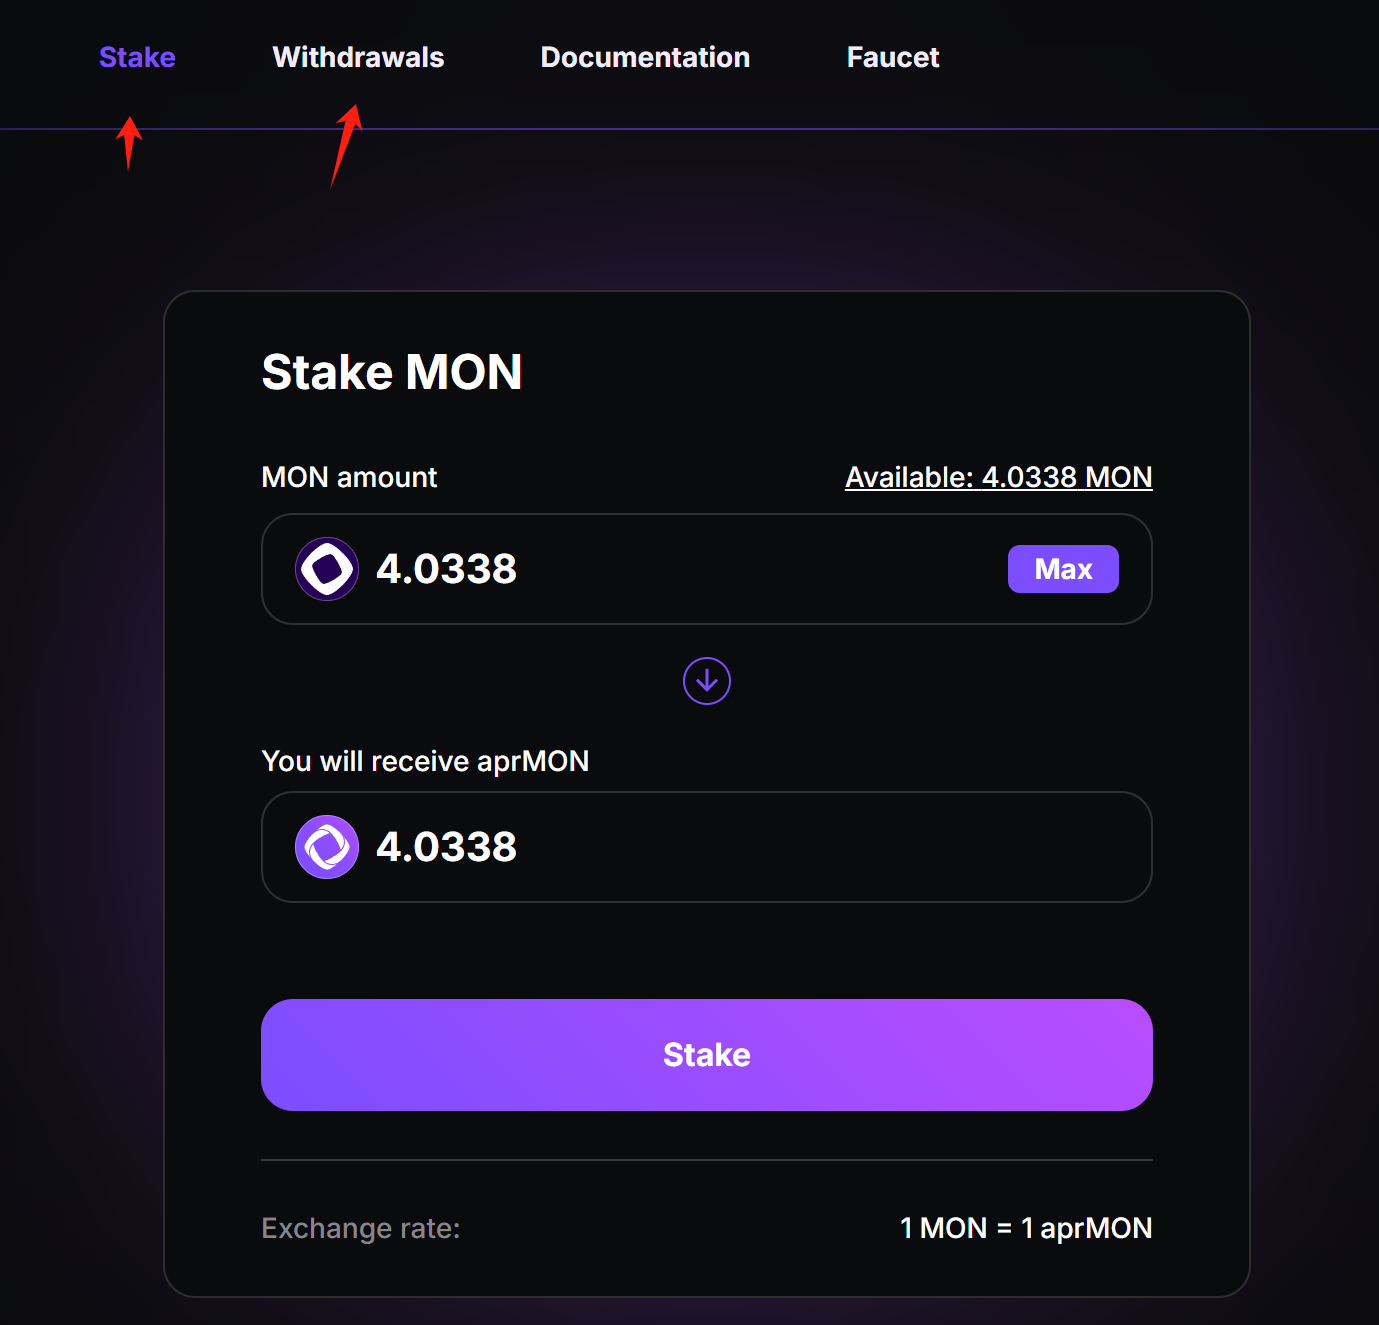The height and width of the screenshot is (1325, 1379).
Task: Click the You will receive aprMON label
Action: [x=425, y=761]
